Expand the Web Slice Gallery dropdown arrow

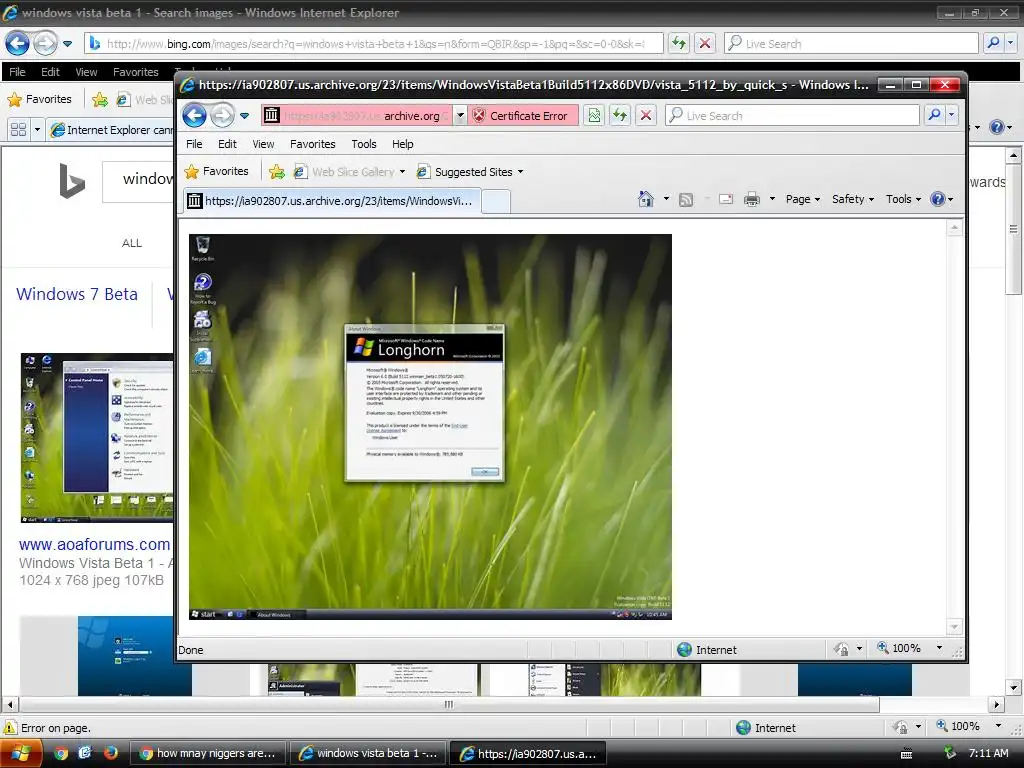pyautogui.click(x=402, y=172)
